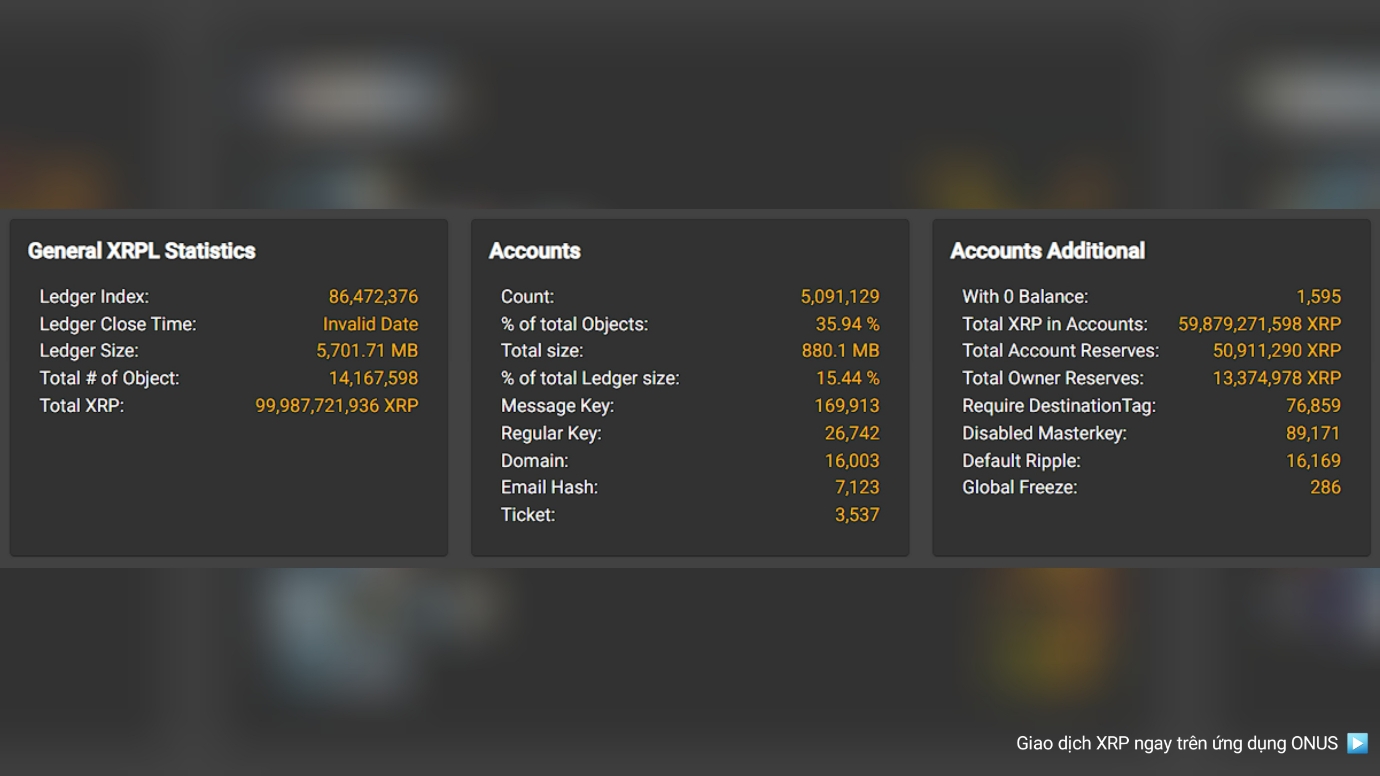Select the Message Key label
The width and height of the screenshot is (1380, 776).
(x=557, y=406)
